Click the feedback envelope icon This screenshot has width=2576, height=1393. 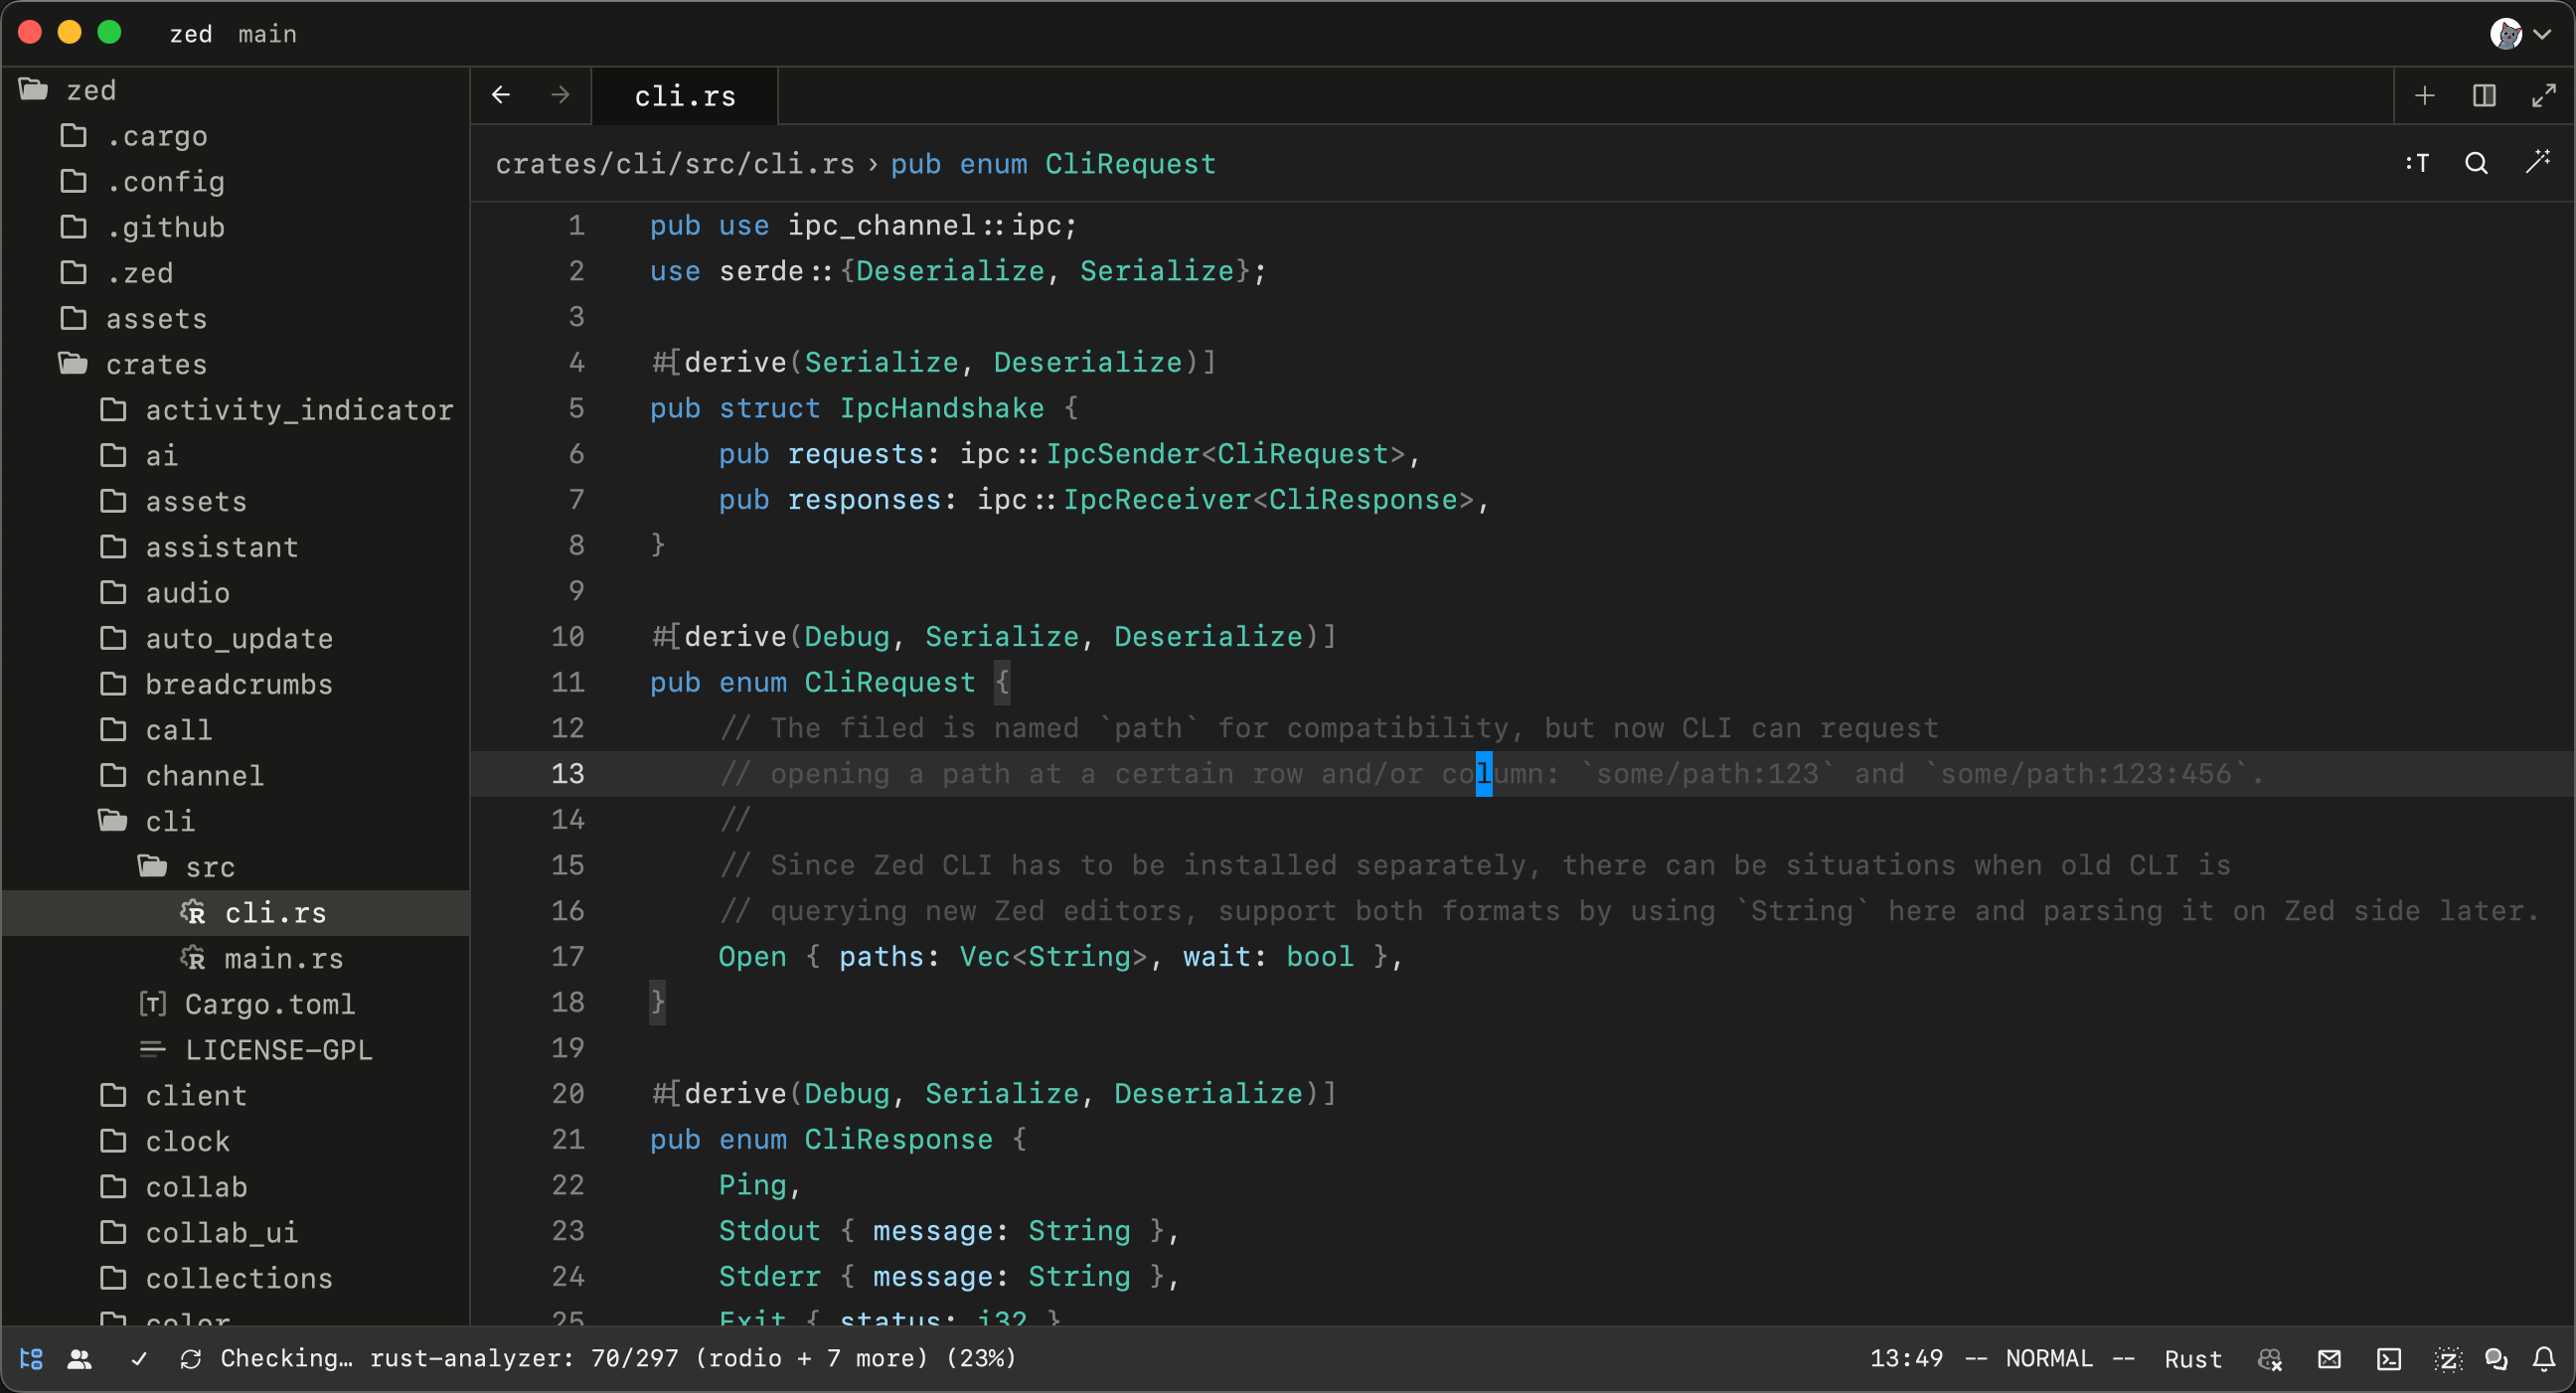coord(2329,1359)
